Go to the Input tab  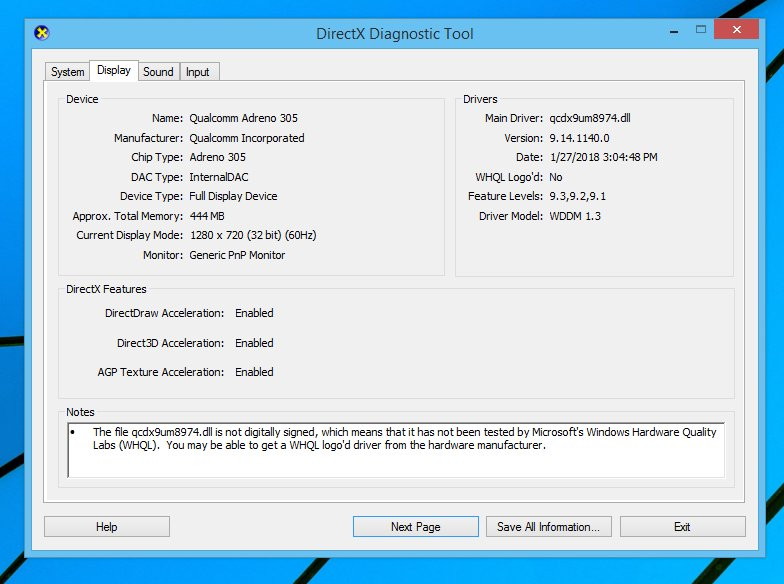click(198, 72)
